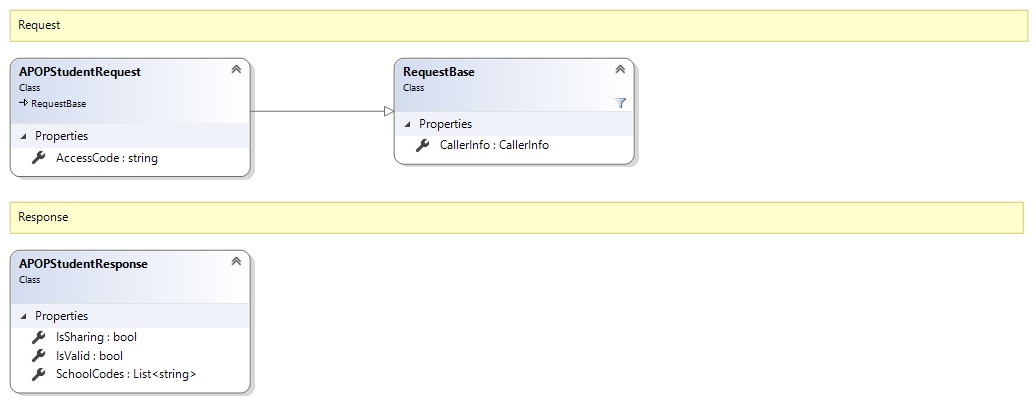Screen dimensions: 1036x402
Task: Select the CallerInfo : CallerInfo property
Action: [x=494, y=145]
